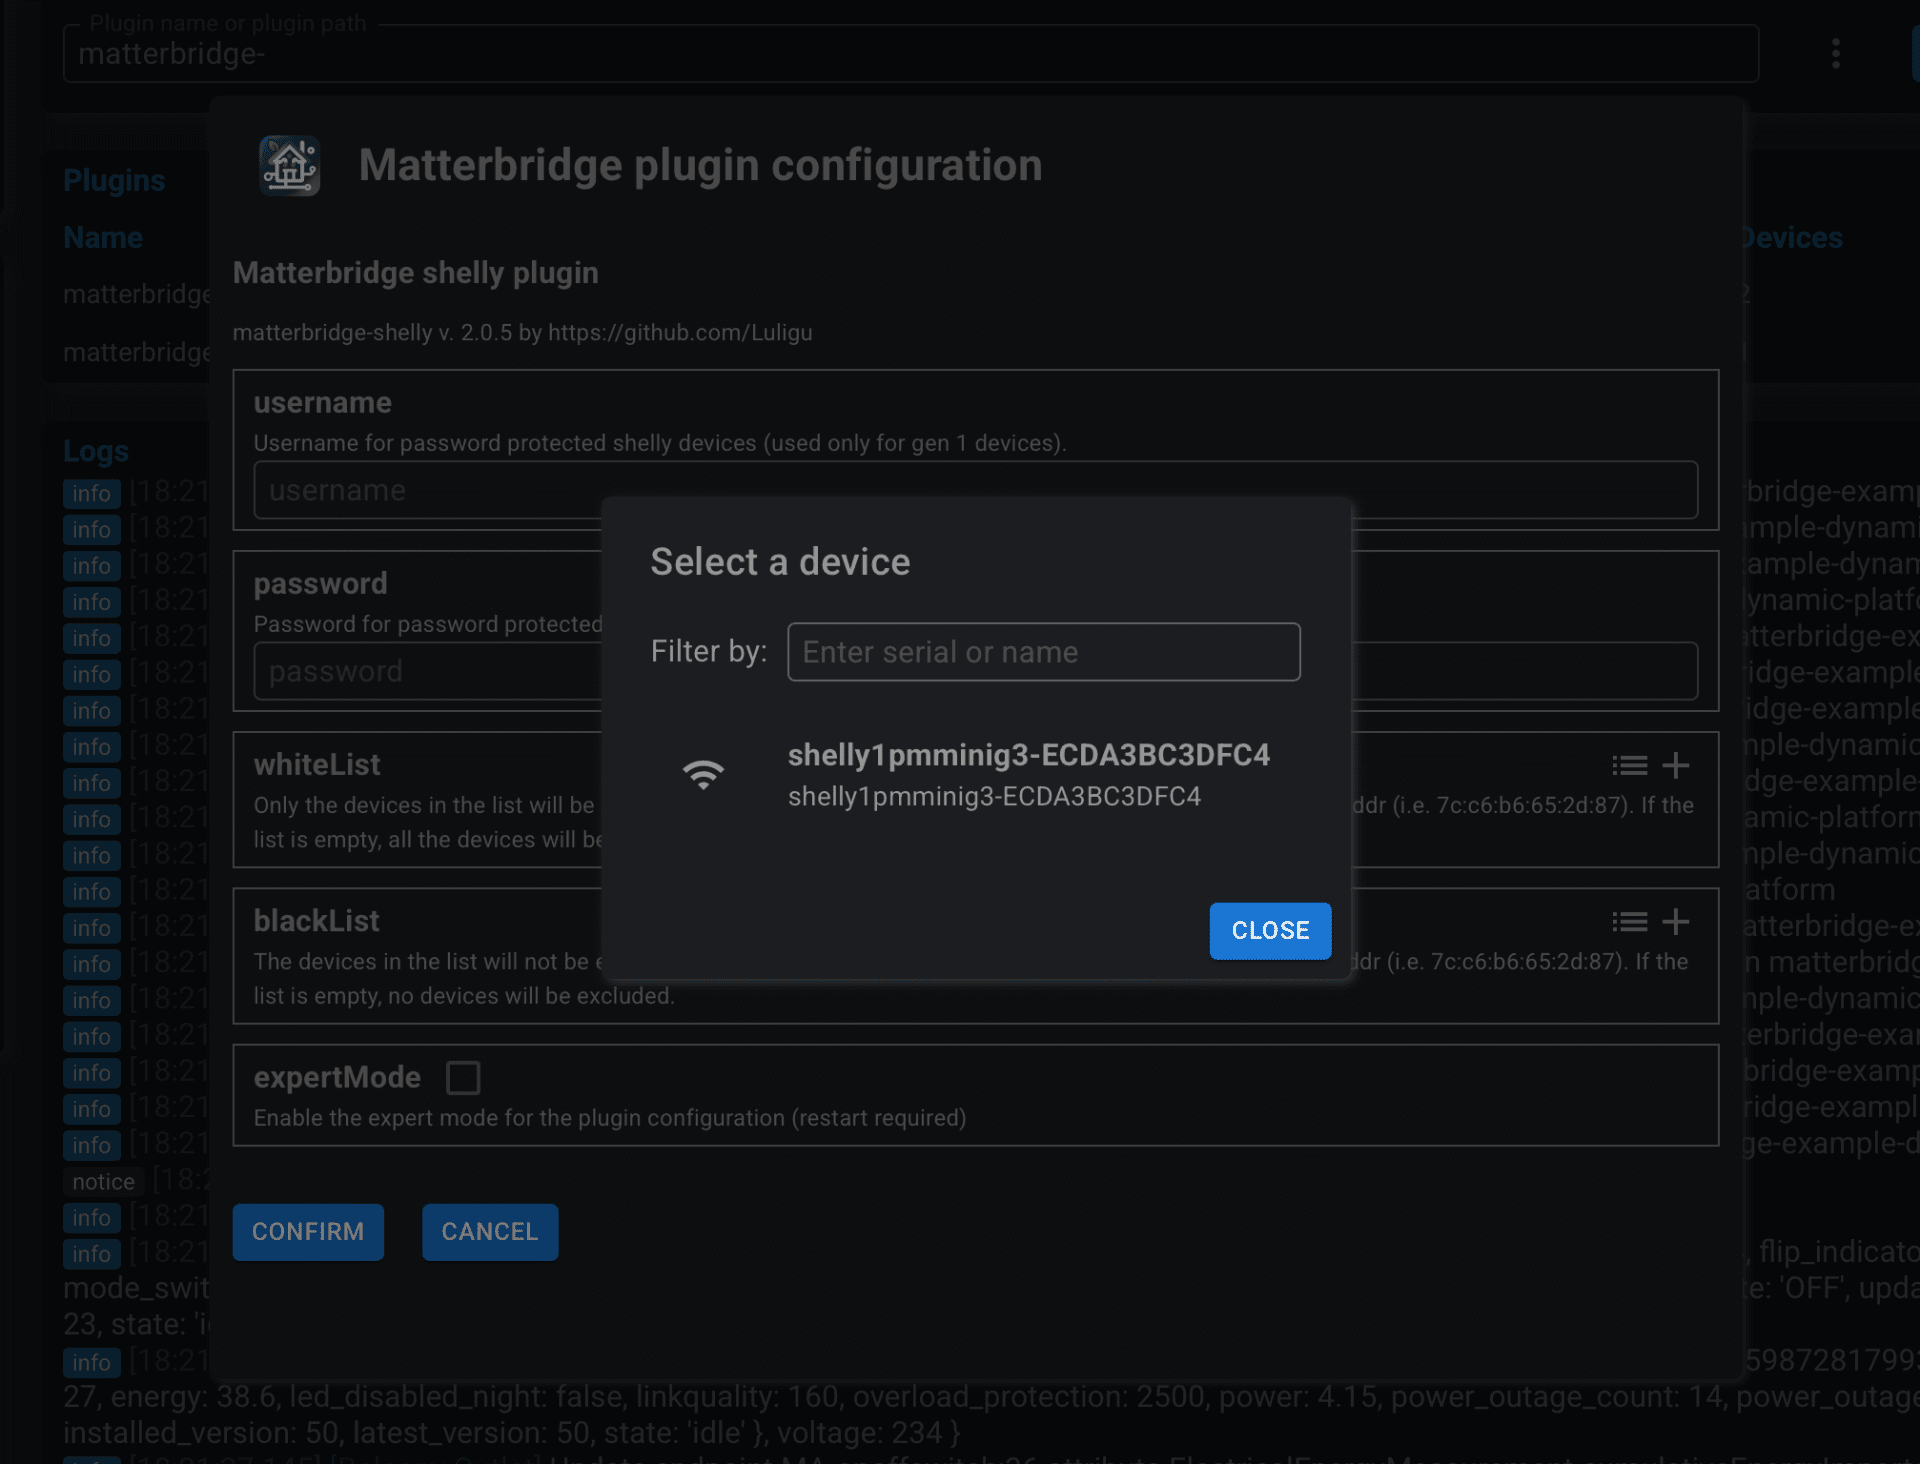This screenshot has width=1920, height=1464.
Task: Click the Filter by serial or name input
Action: (x=1044, y=652)
